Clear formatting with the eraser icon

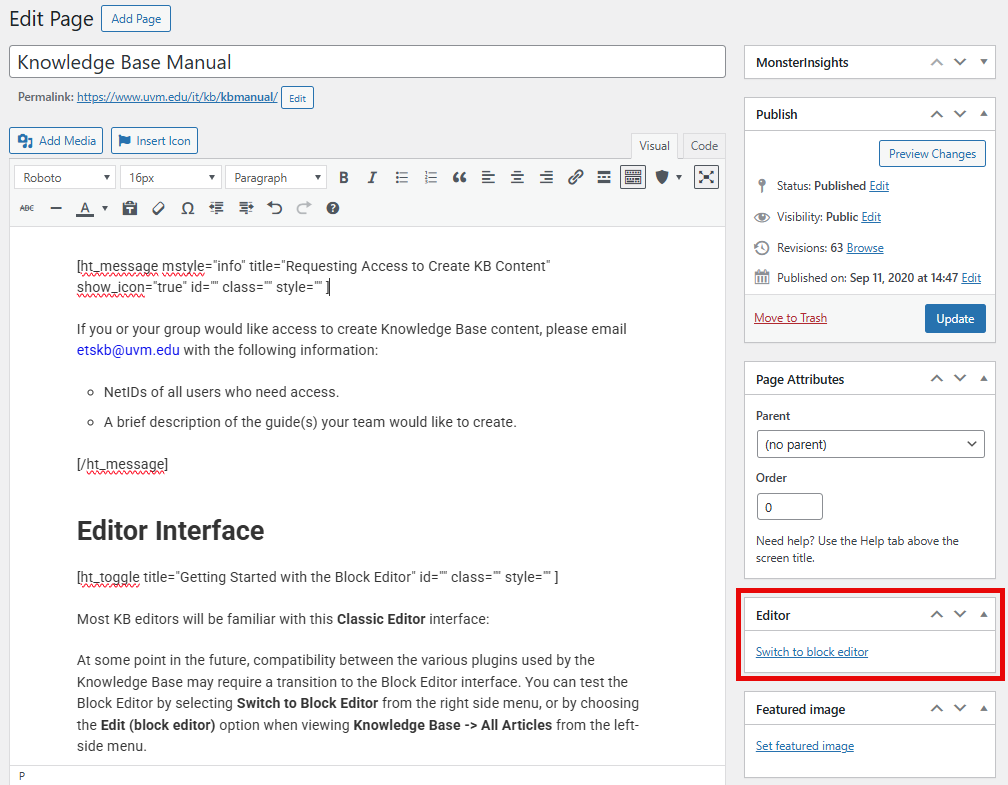[158, 208]
